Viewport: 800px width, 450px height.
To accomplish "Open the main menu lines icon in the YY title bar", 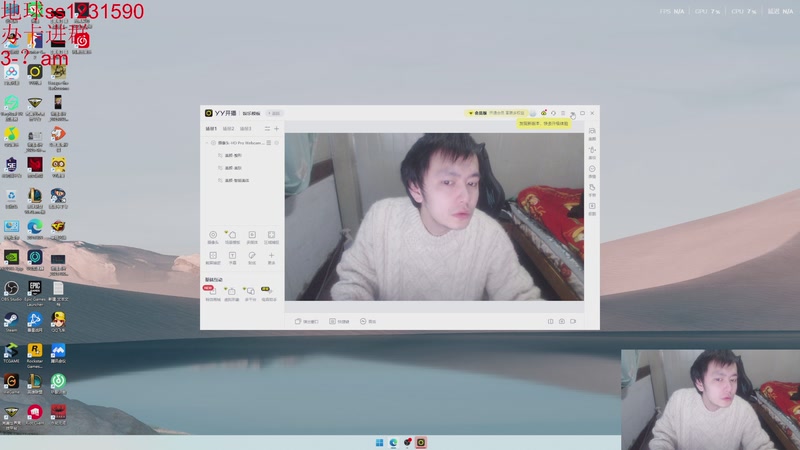I will pyautogui.click(x=563, y=113).
